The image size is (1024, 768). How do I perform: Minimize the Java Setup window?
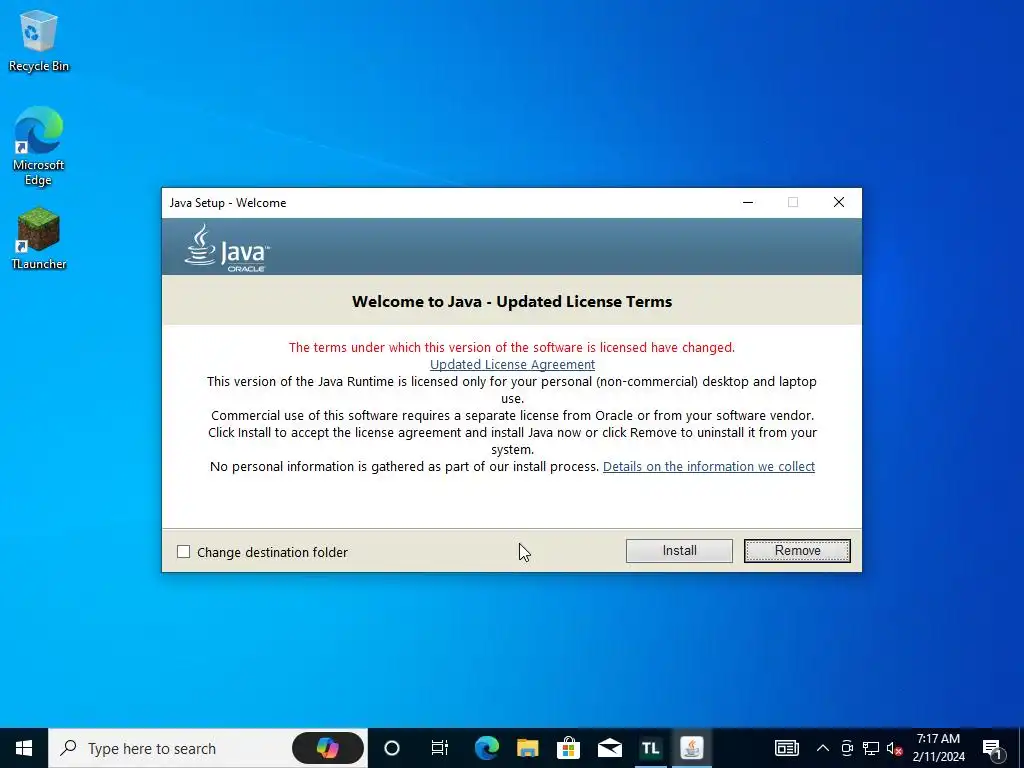pos(748,202)
